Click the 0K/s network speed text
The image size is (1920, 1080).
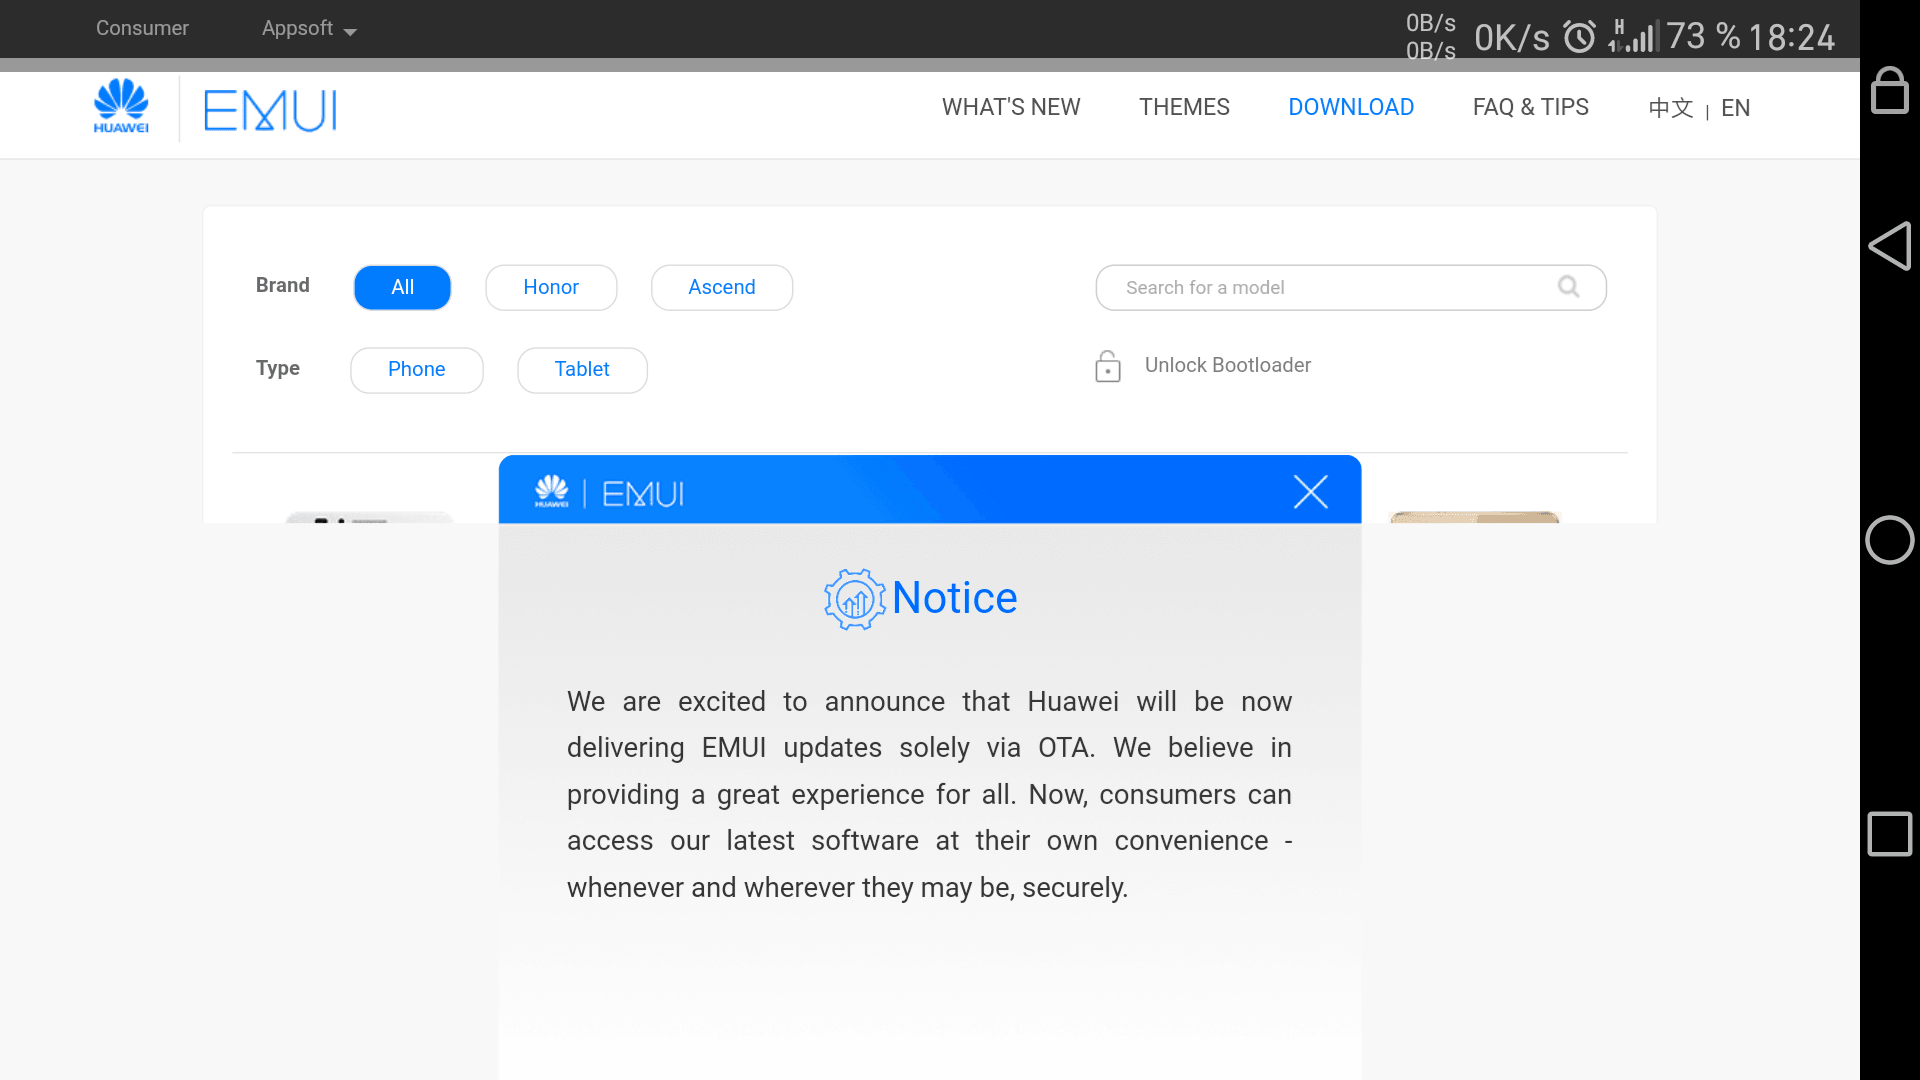pyautogui.click(x=1512, y=38)
